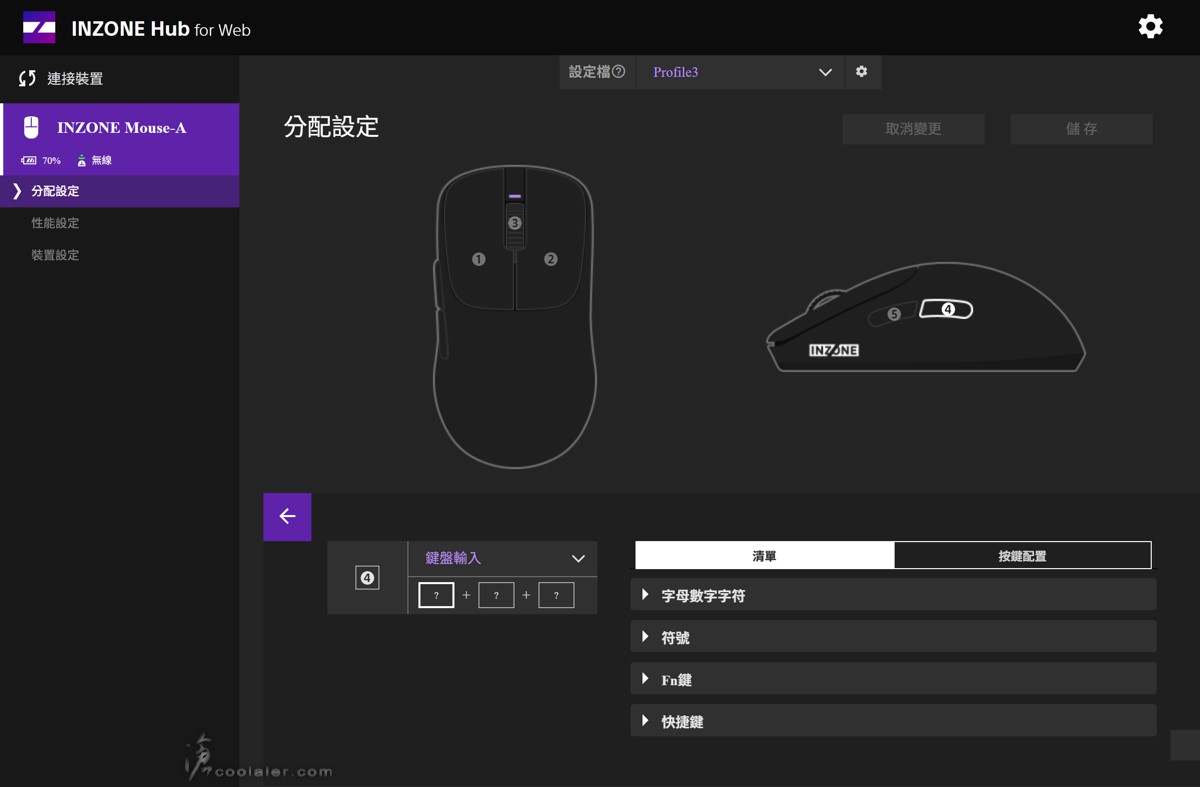Select scroll wheel button 3 on diagram
The height and width of the screenshot is (787, 1200).
tap(514, 223)
